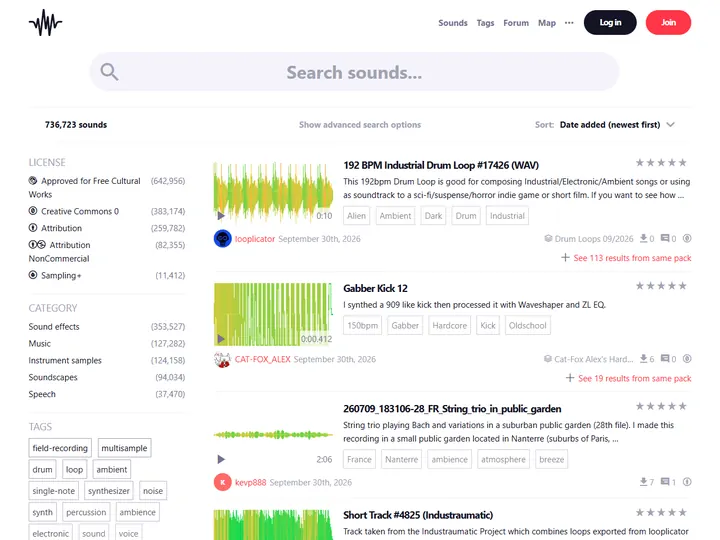Seek within the String trio waveform
Image resolution: width=720 pixels, height=540 pixels.
274,434
